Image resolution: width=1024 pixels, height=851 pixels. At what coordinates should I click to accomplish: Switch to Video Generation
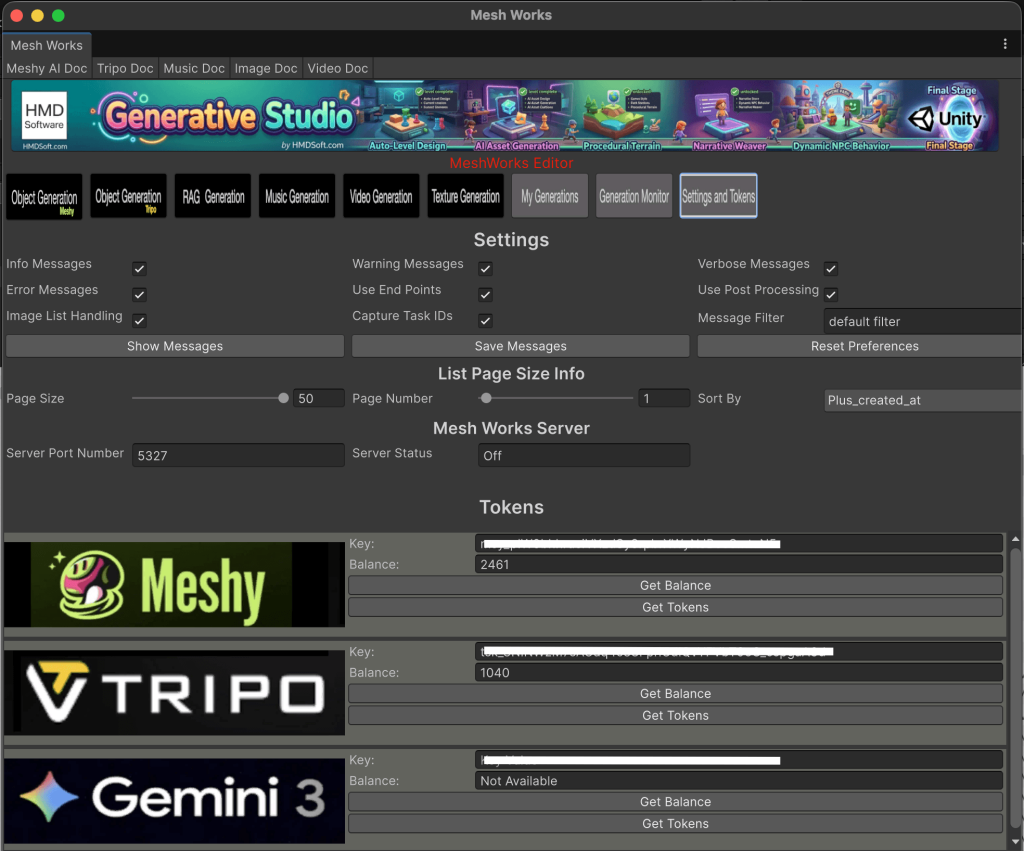[381, 196]
